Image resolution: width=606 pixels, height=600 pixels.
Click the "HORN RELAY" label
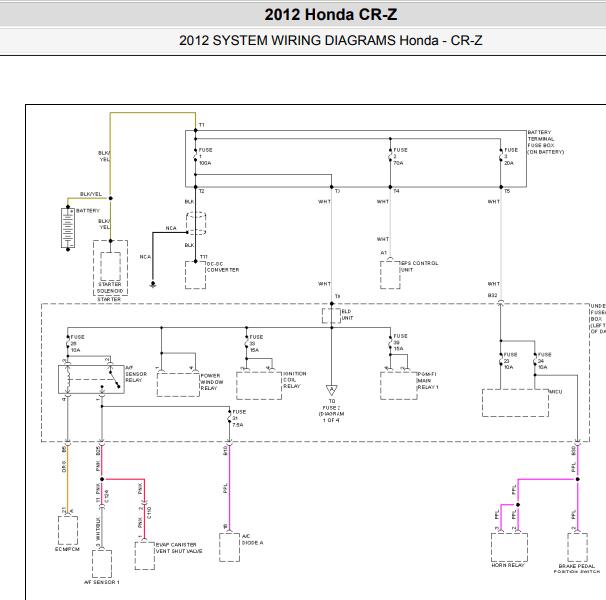pyautogui.click(x=508, y=565)
